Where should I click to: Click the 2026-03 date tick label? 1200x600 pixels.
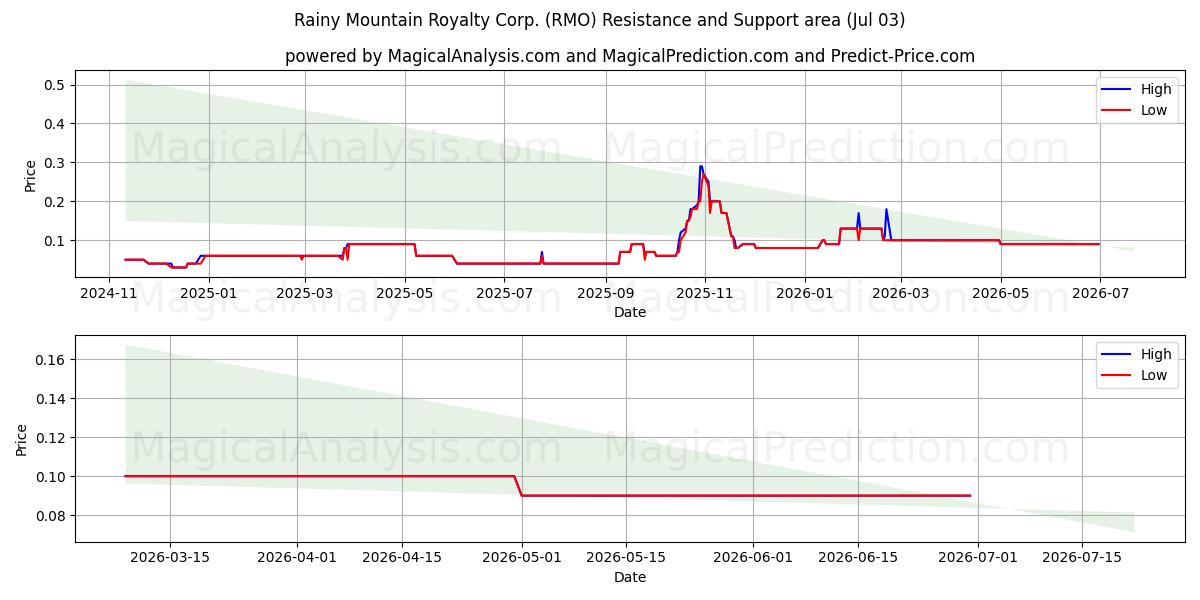pos(901,294)
